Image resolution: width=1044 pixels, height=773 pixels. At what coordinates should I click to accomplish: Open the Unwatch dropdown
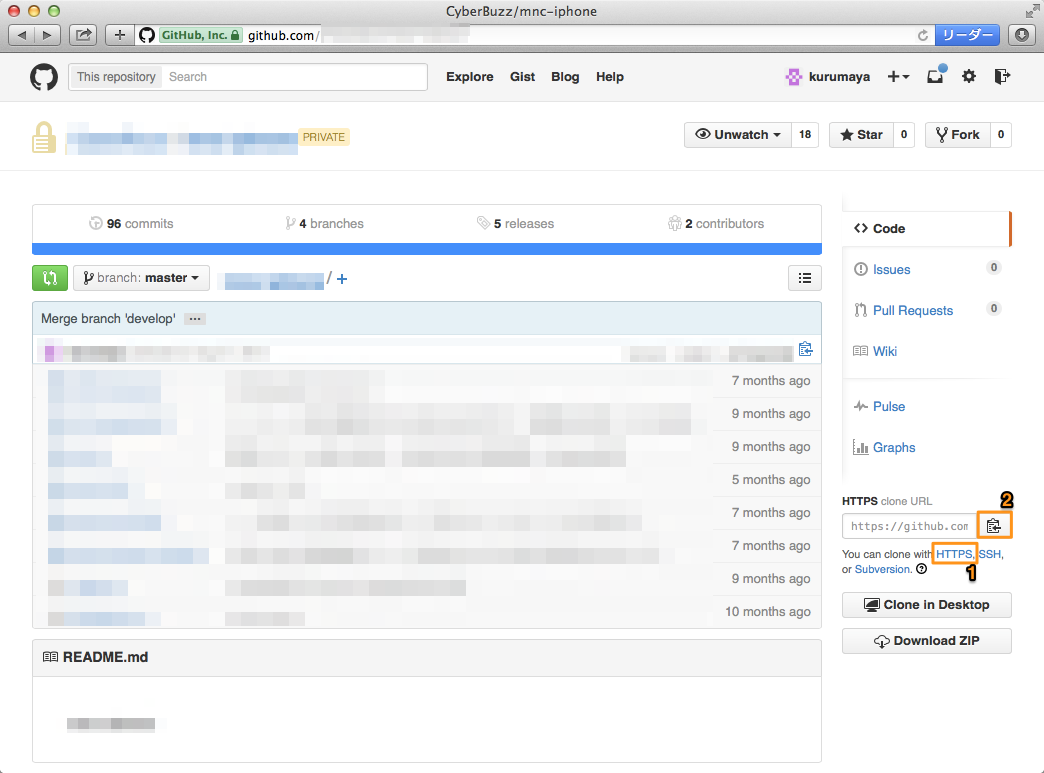[738, 134]
